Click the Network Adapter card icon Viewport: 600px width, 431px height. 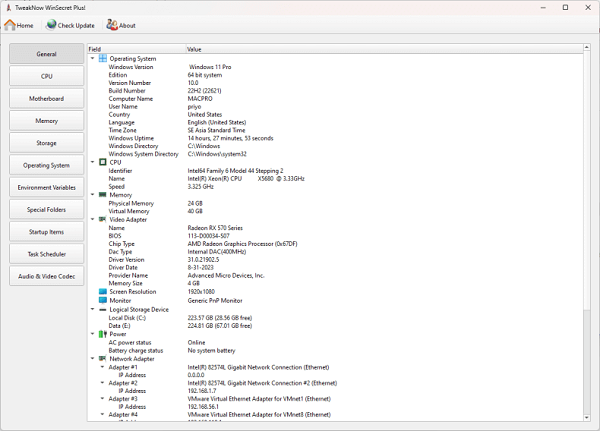point(103,359)
